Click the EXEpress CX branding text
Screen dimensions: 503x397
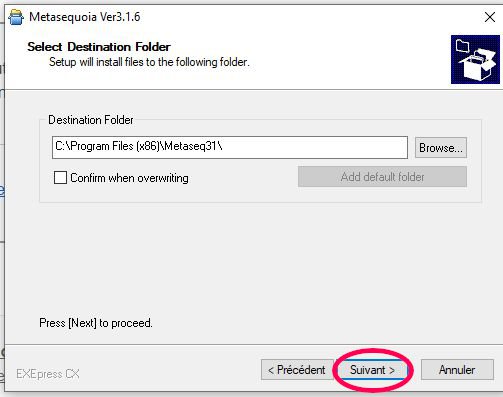click(48, 374)
